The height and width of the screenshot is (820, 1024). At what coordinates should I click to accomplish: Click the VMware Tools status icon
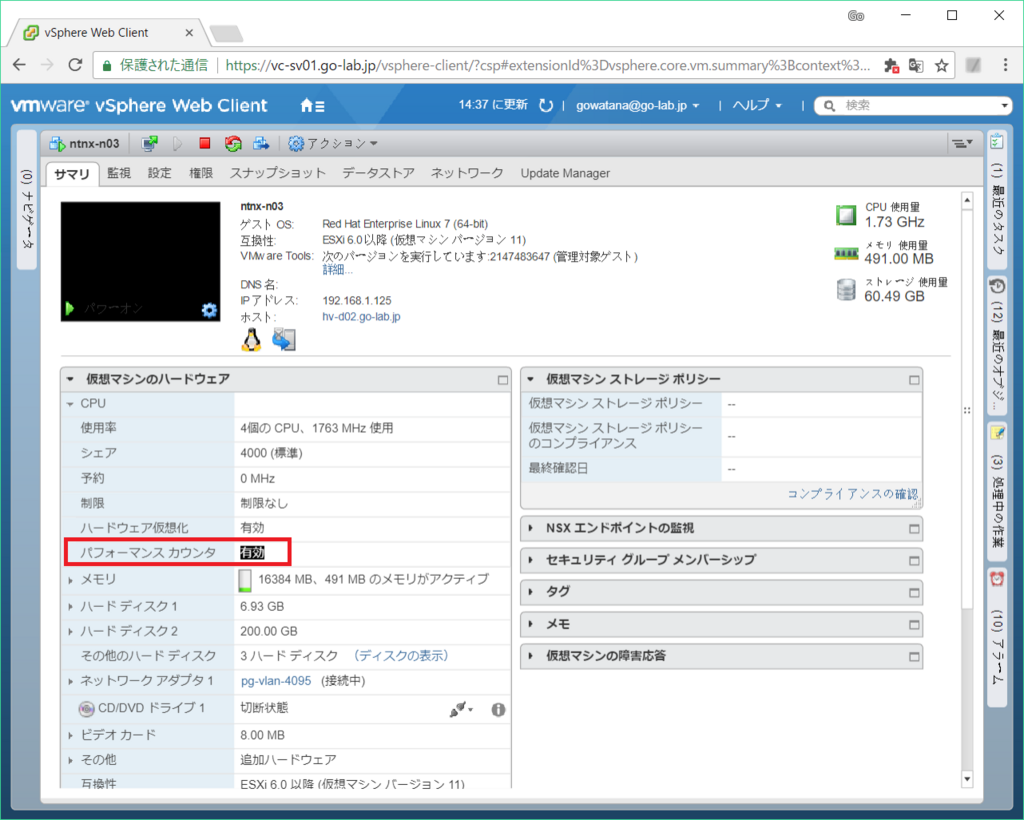[x=284, y=339]
